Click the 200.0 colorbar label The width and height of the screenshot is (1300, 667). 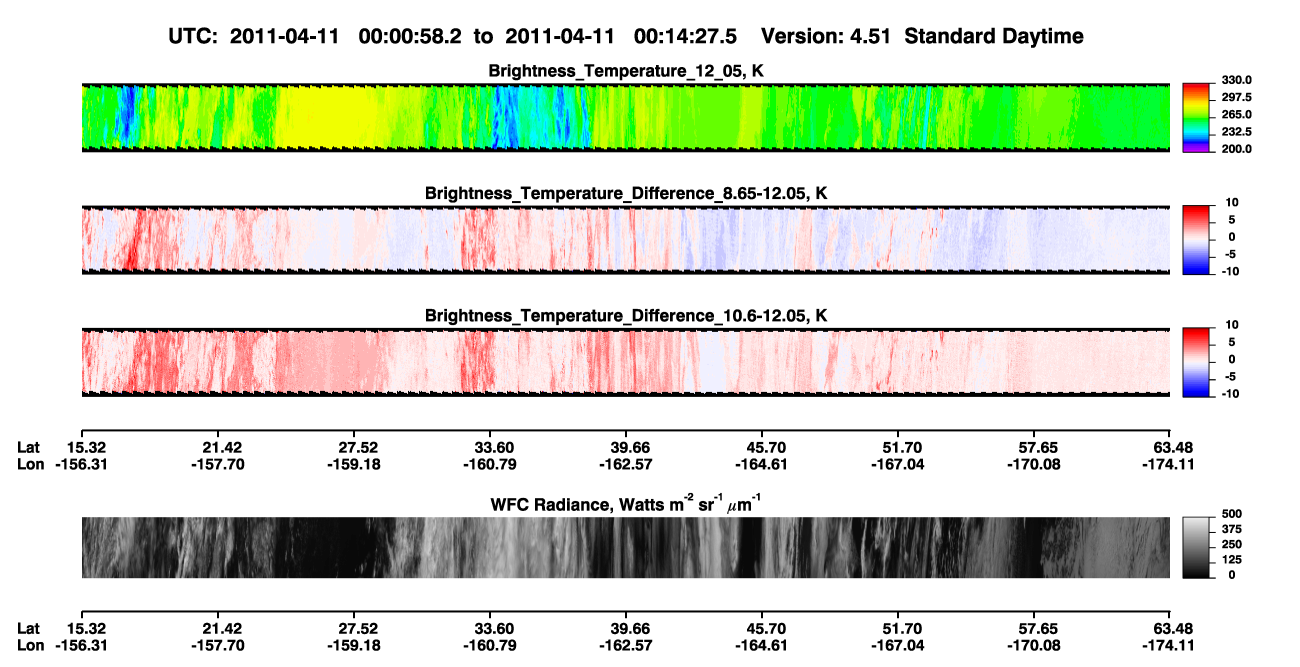[x=1236, y=148]
